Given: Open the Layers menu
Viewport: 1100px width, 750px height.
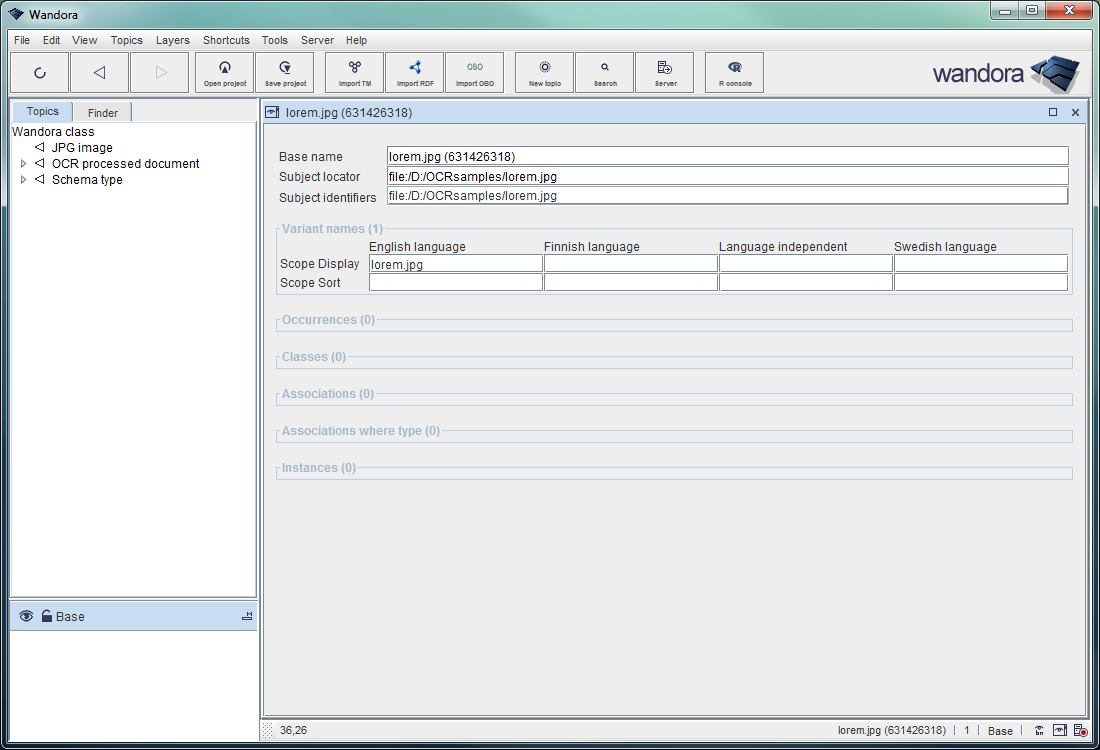Looking at the screenshot, I should coord(172,41).
